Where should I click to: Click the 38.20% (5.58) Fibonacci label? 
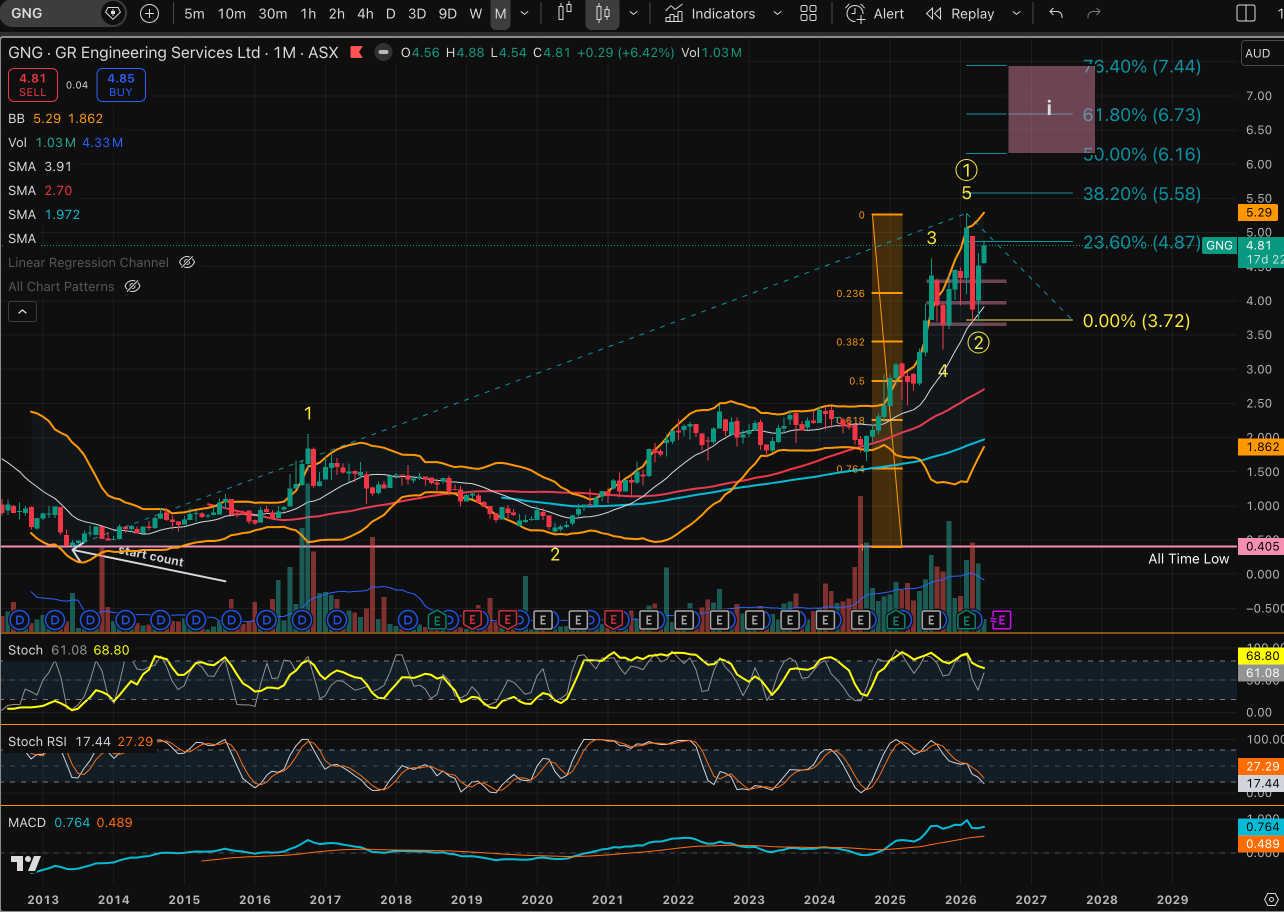pos(1142,193)
